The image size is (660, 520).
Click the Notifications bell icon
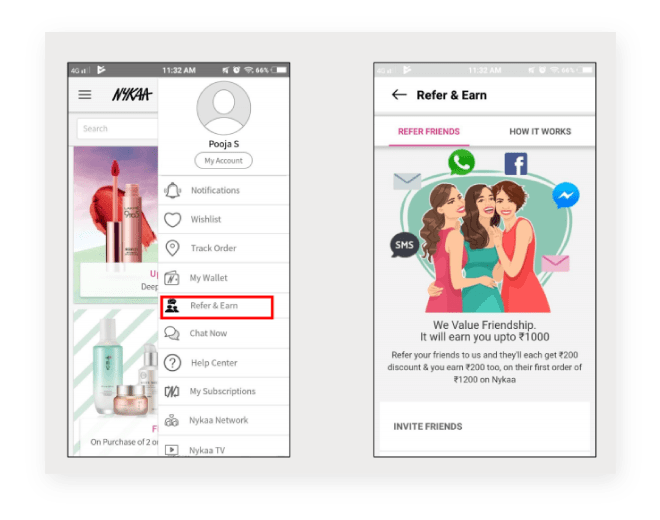pyautogui.click(x=172, y=190)
